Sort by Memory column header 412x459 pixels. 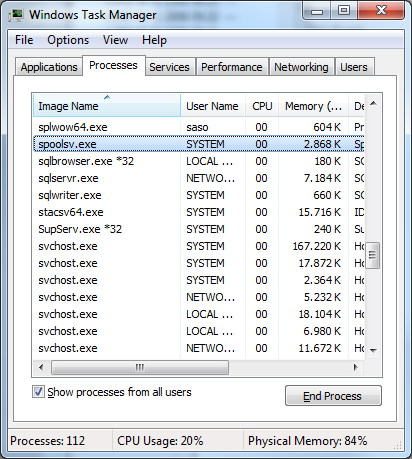[313, 106]
